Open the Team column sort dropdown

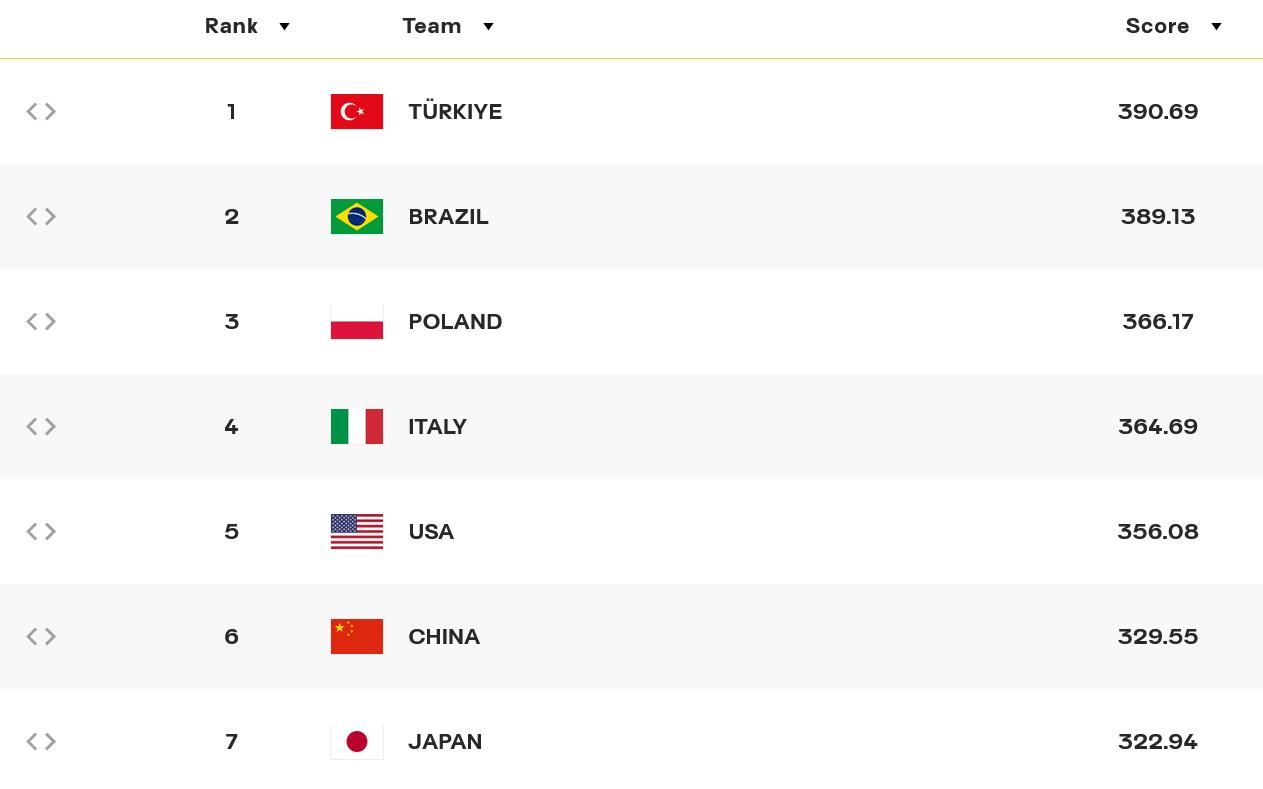(x=488, y=27)
